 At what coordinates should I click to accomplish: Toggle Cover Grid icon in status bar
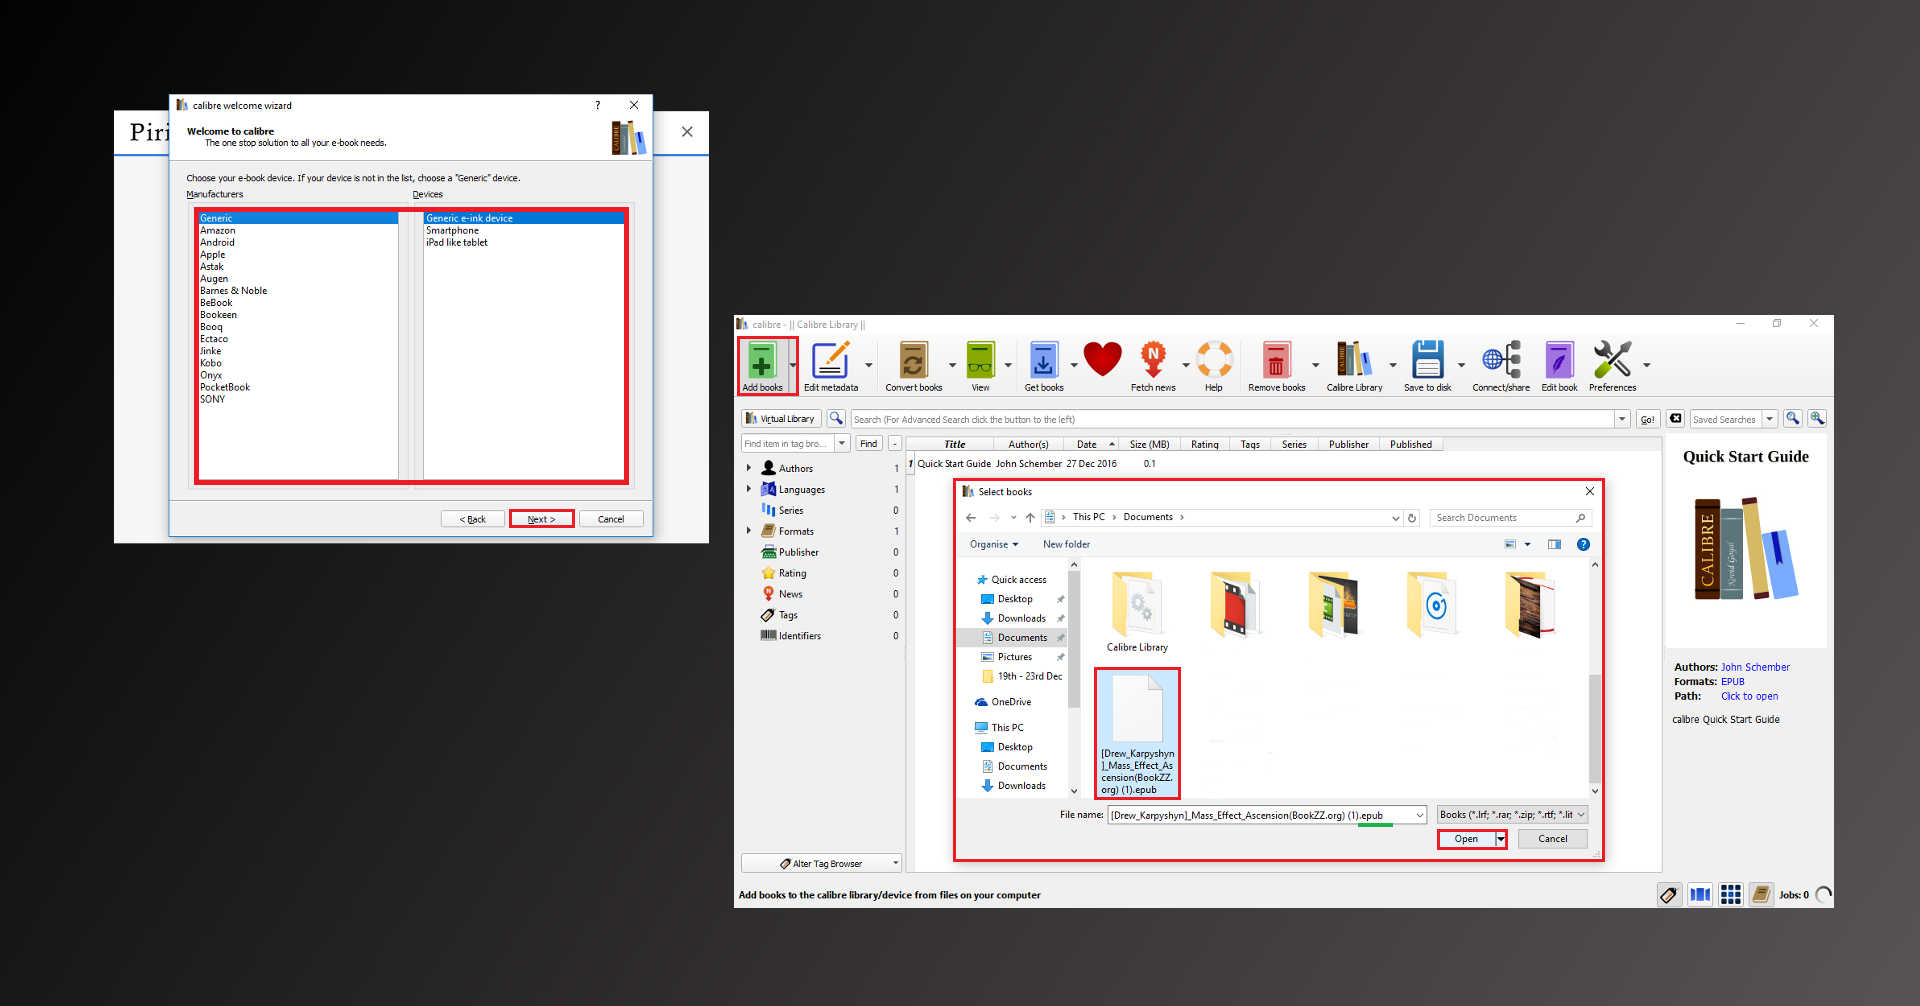click(x=1731, y=895)
